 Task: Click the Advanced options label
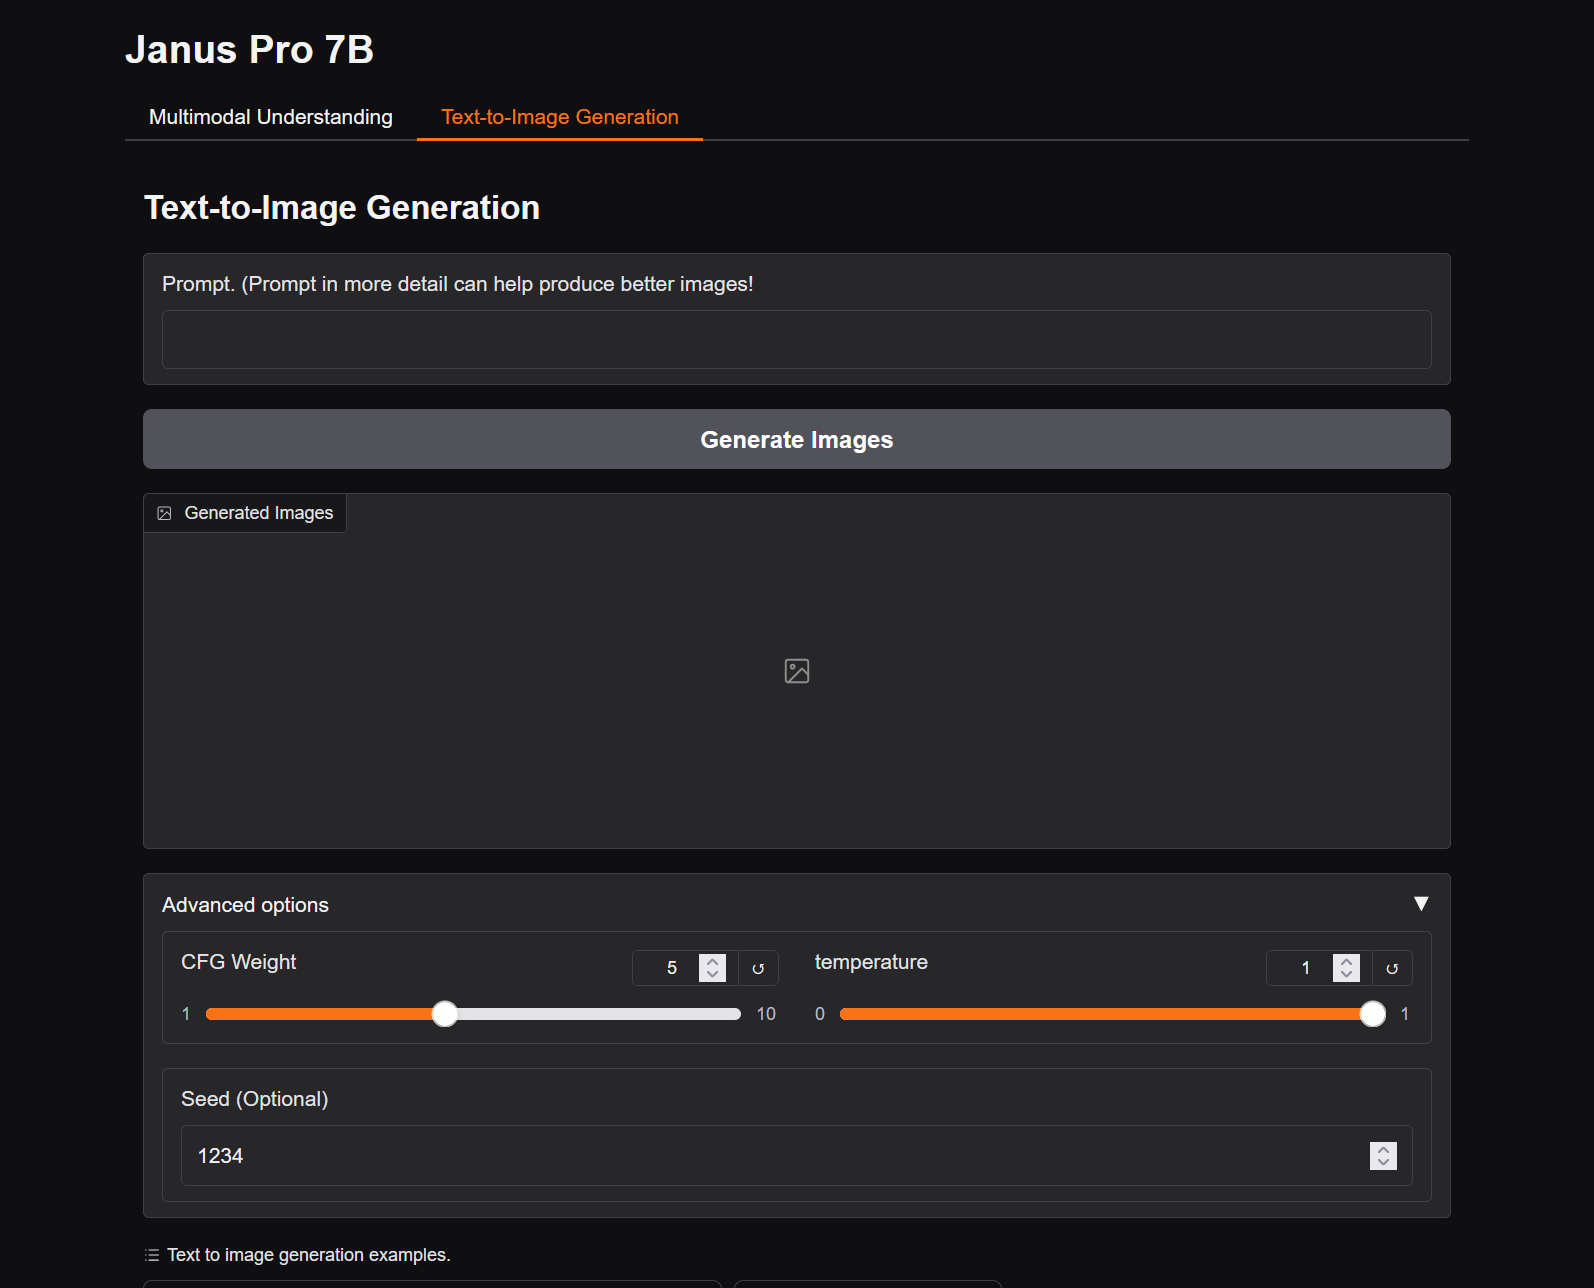245,905
